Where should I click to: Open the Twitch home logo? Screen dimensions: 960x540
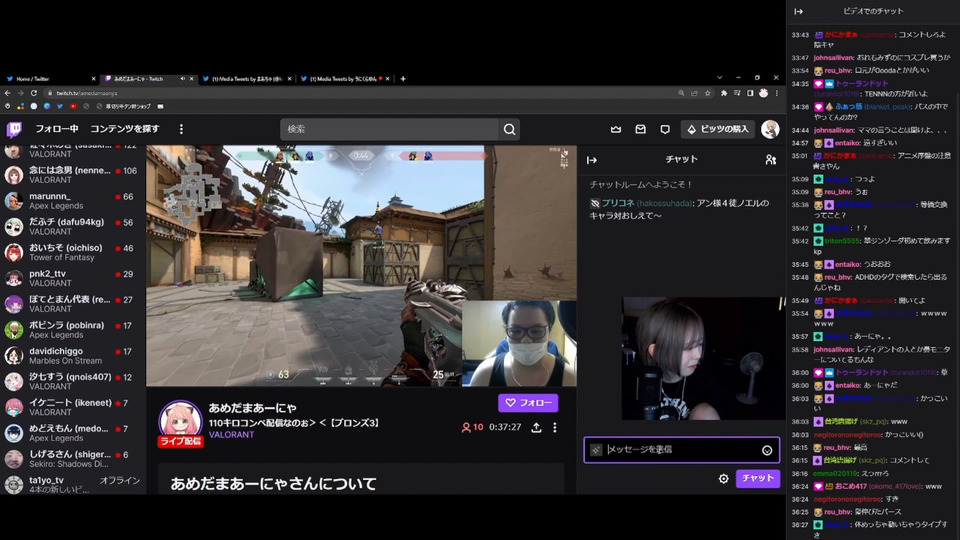pos(14,129)
